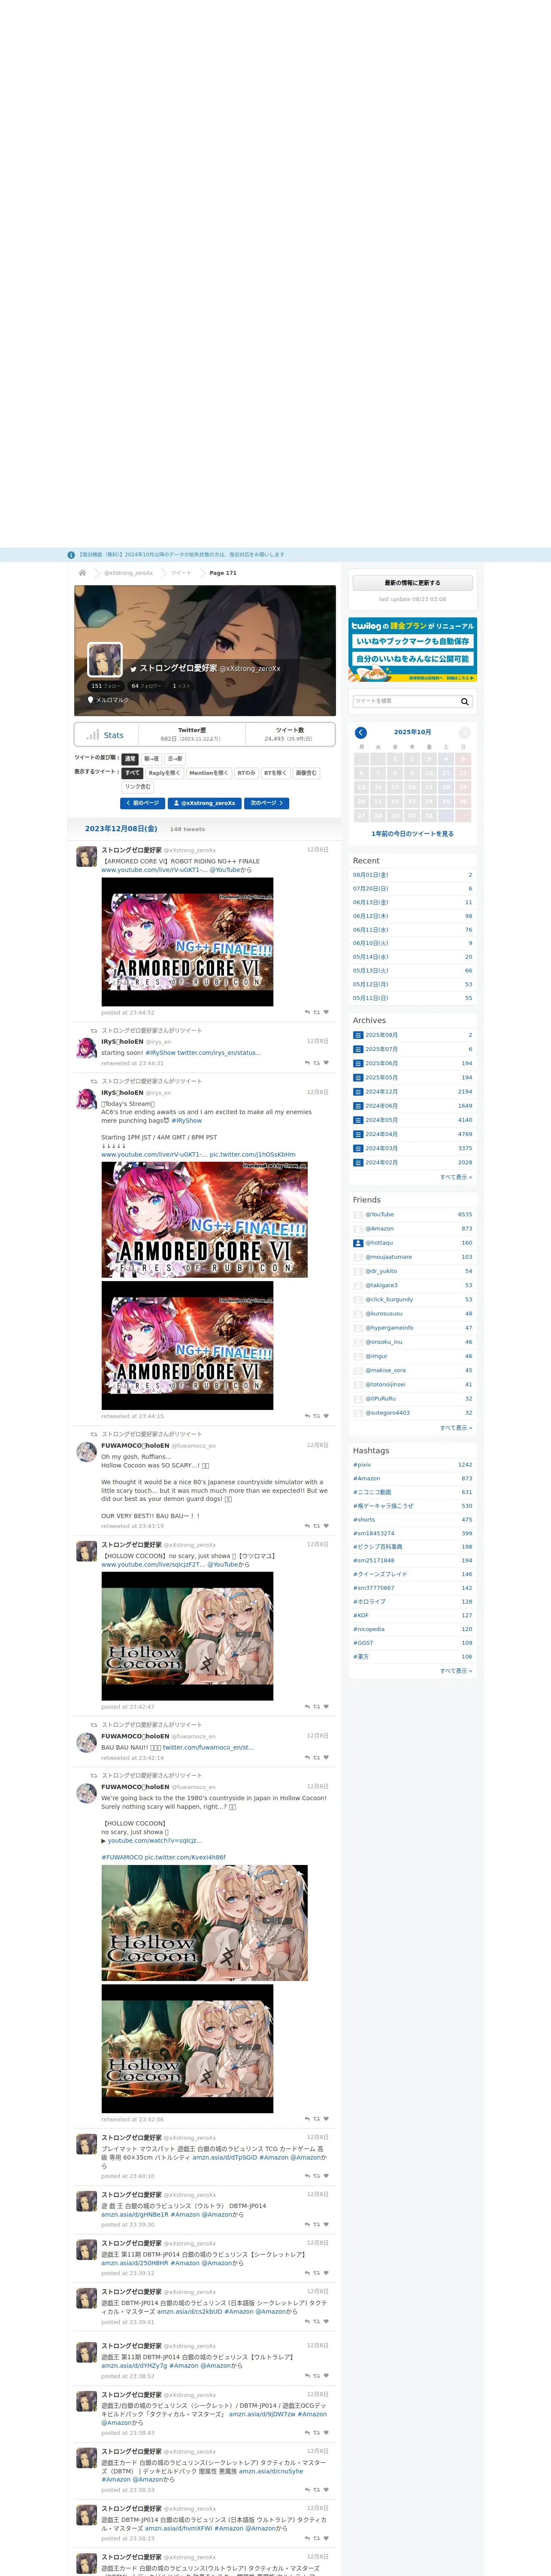
Task: Open the 151 フォロー count in the profile
Action: point(105,686)
